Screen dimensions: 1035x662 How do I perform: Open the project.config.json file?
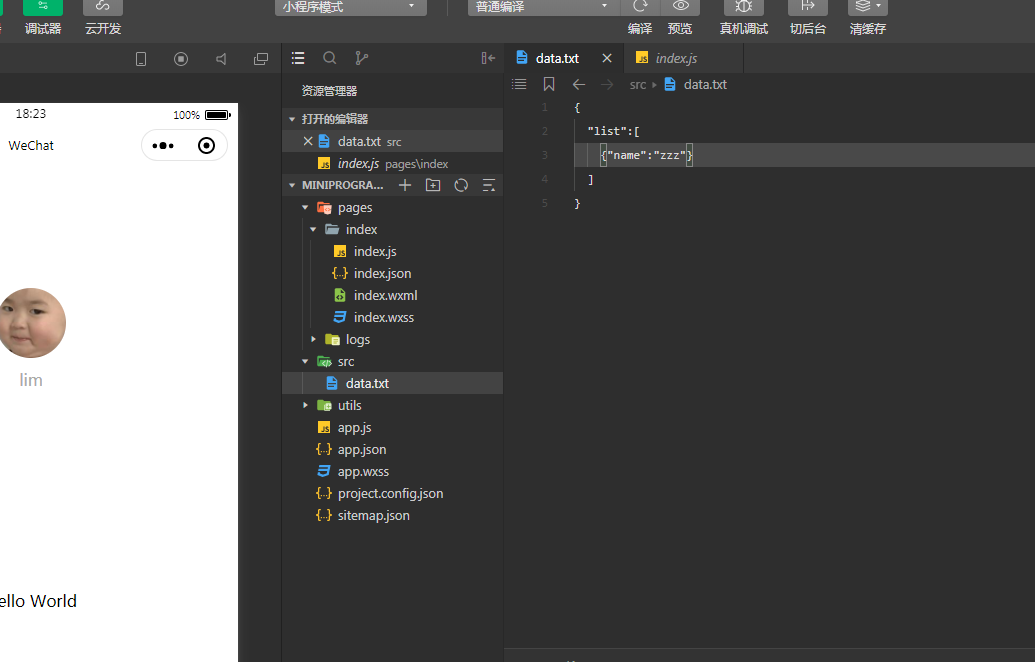pyautogui.click(x=392, y=494)
